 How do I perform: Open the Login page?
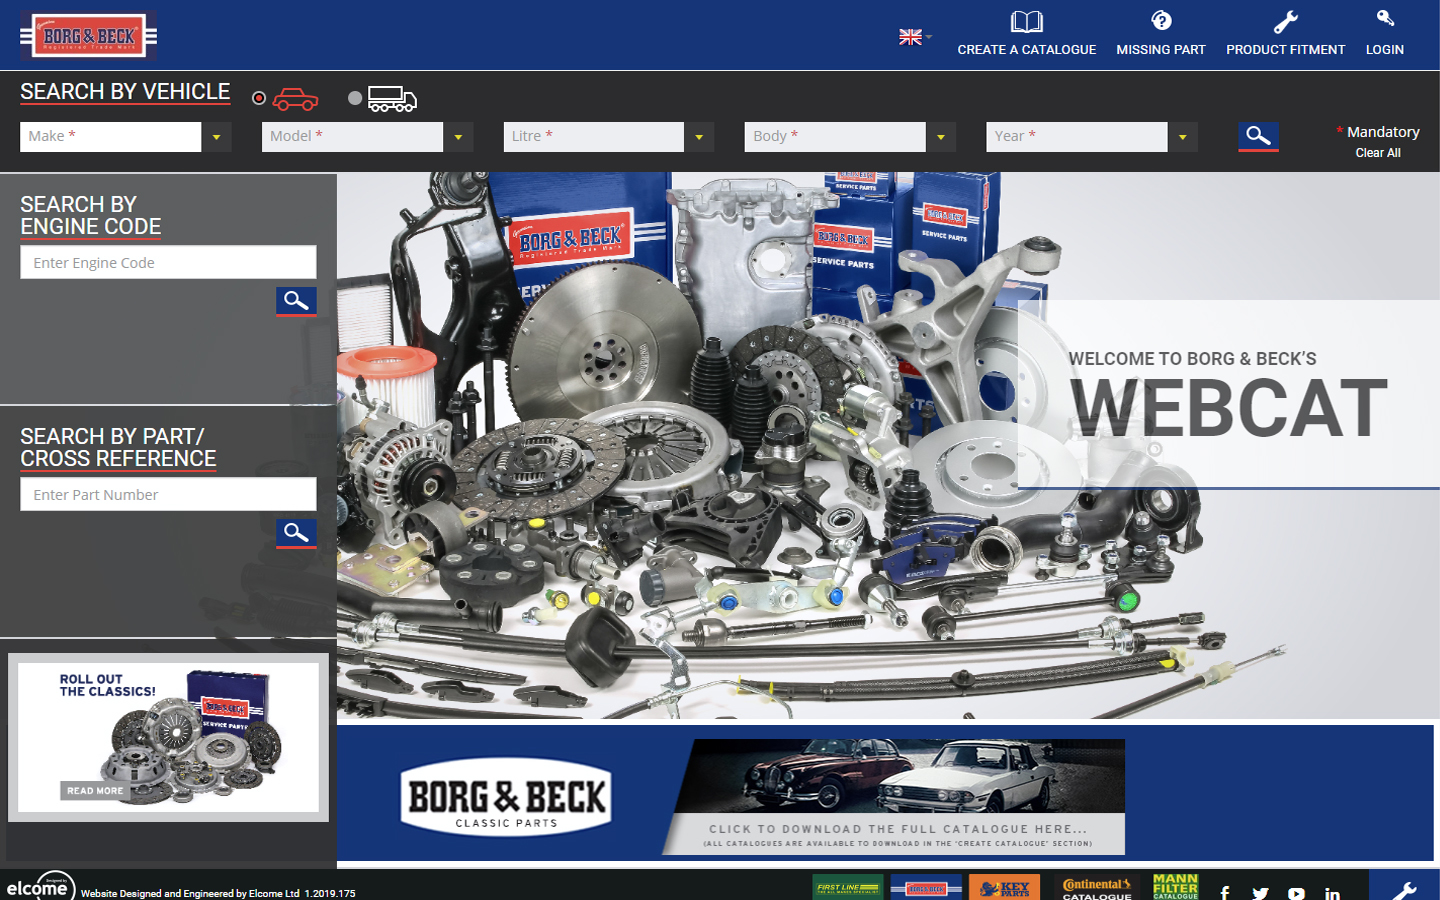coord(1384,33)
